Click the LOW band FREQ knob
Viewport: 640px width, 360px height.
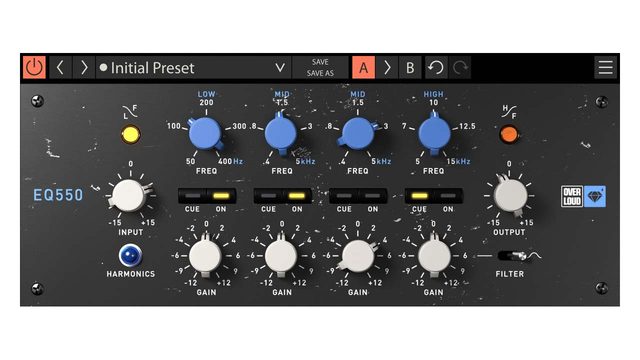pos(205,133)
